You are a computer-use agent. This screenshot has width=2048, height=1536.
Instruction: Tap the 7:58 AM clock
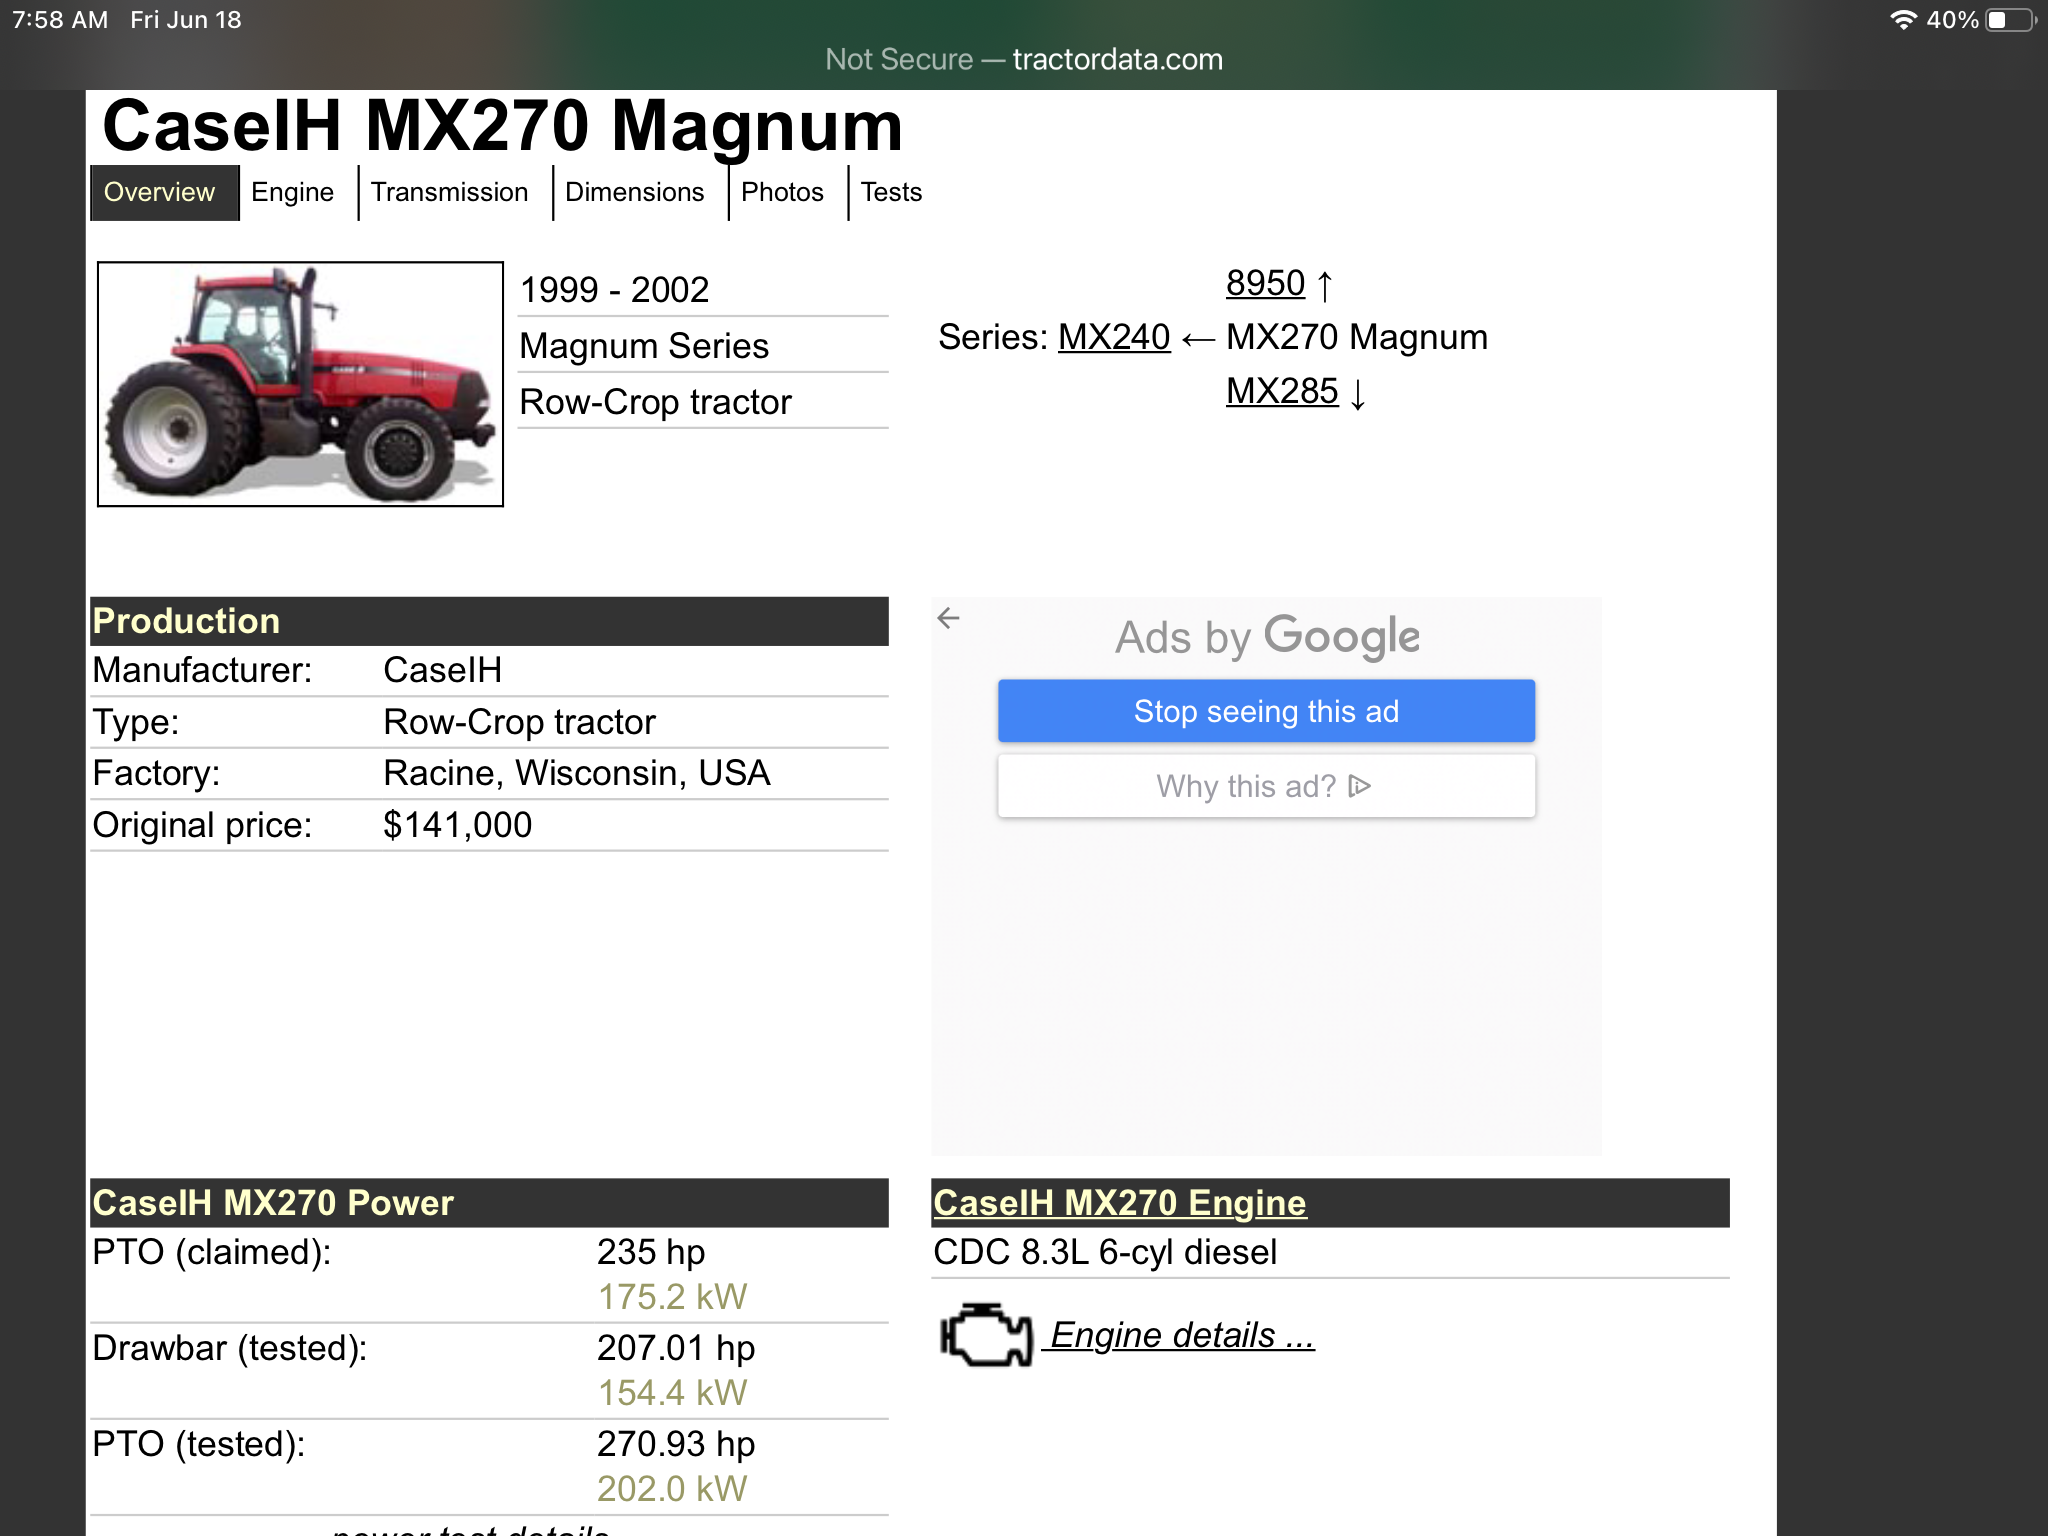click(60, 20)
